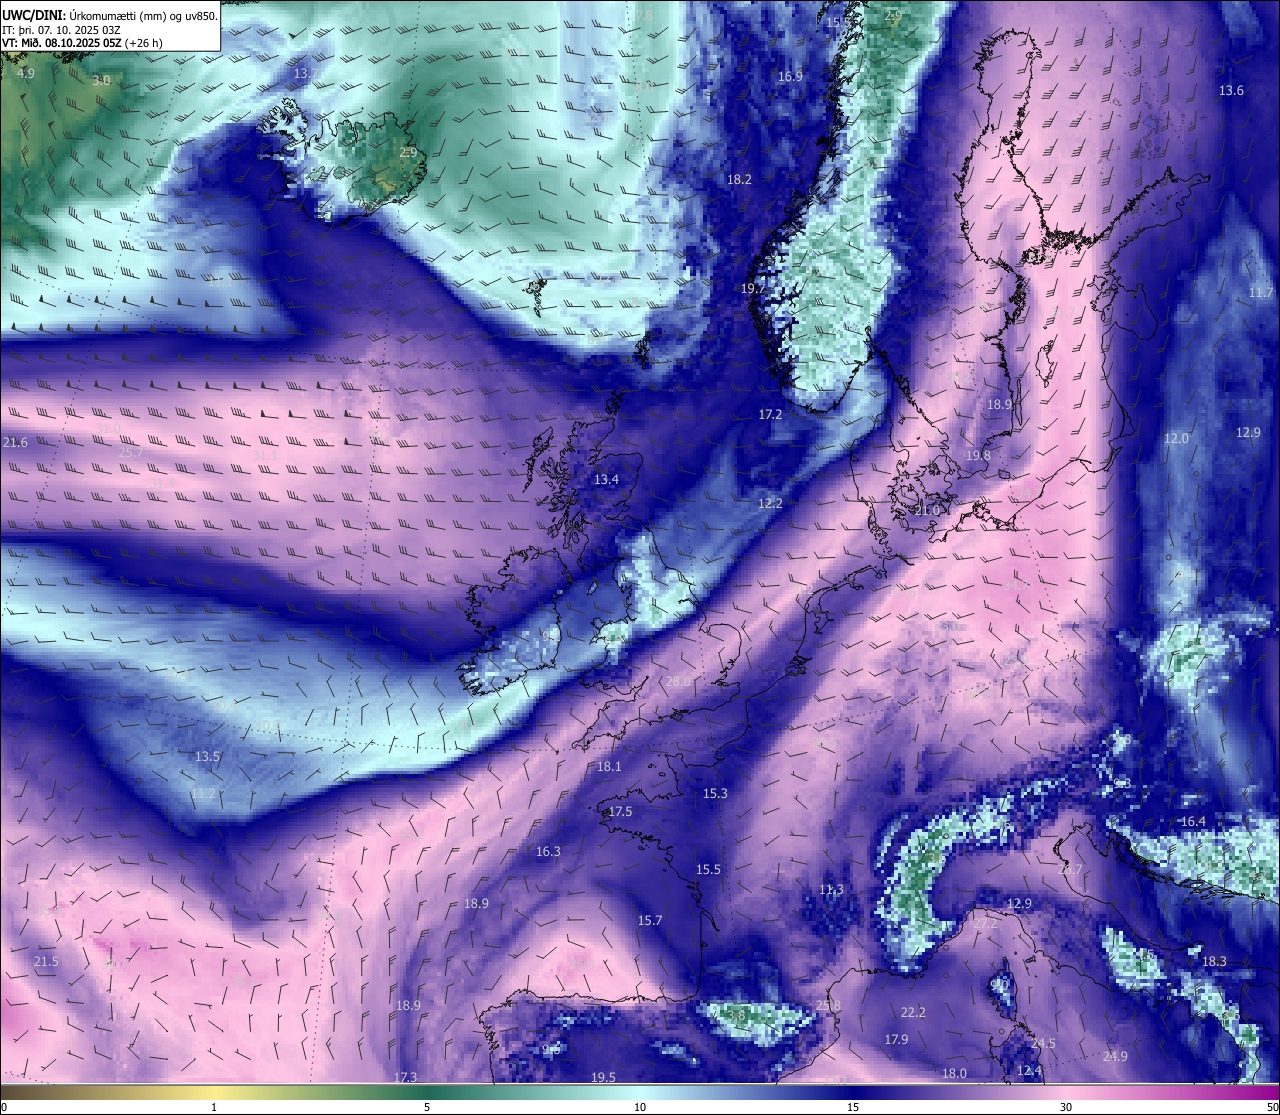This screenshot has width=1280, height=1115.
Task: Click the '50' tick label on the color scale
Action: (x=1272, y=1107)
